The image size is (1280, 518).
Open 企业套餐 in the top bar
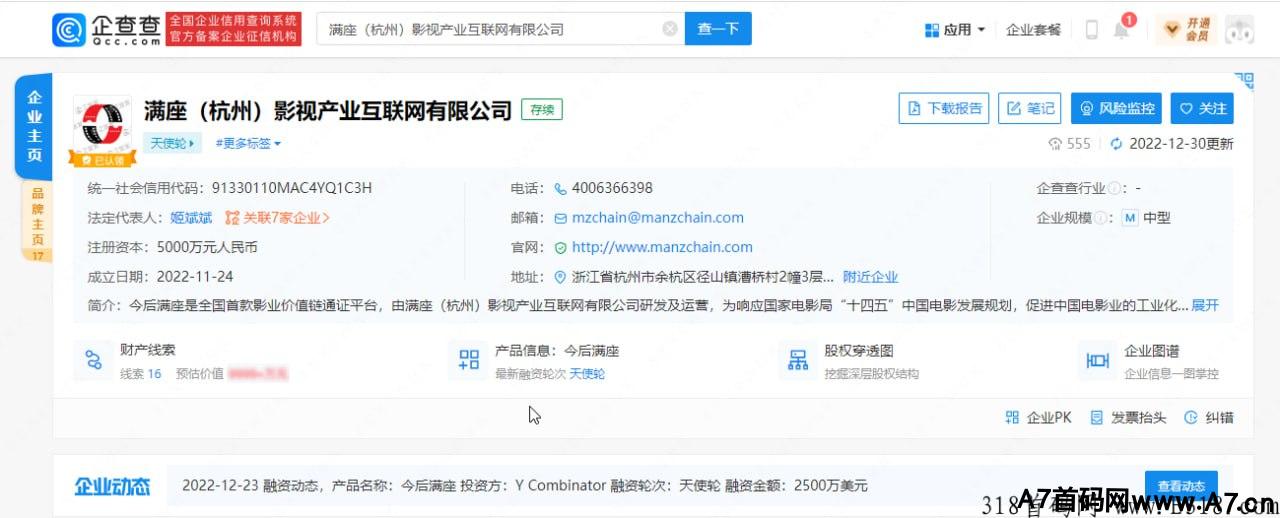1033,30
